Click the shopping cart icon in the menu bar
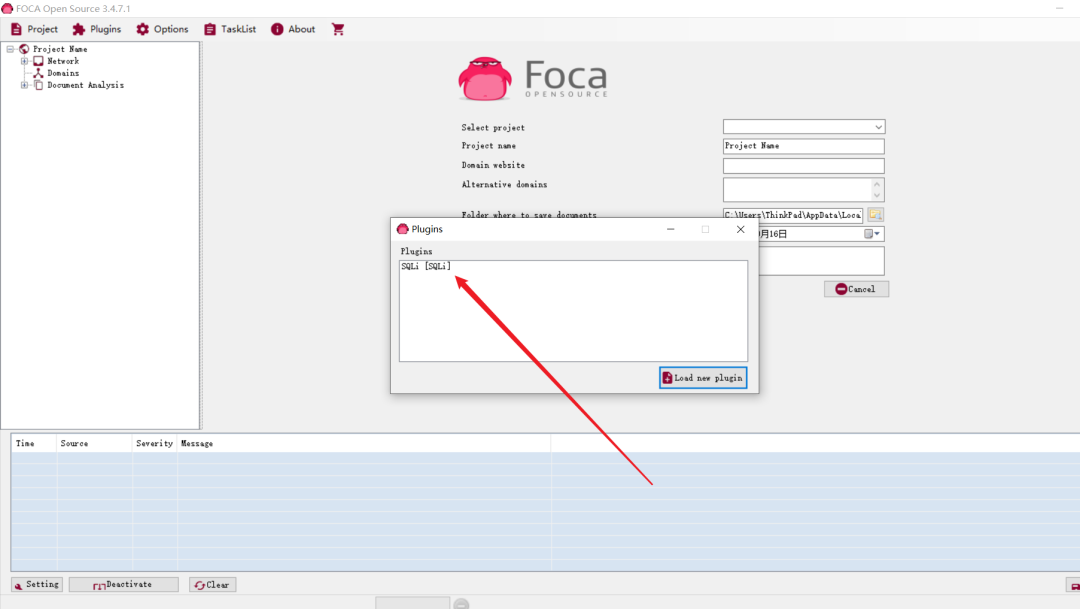This screenshot has width=1080, height=609. tap(338, 29)
